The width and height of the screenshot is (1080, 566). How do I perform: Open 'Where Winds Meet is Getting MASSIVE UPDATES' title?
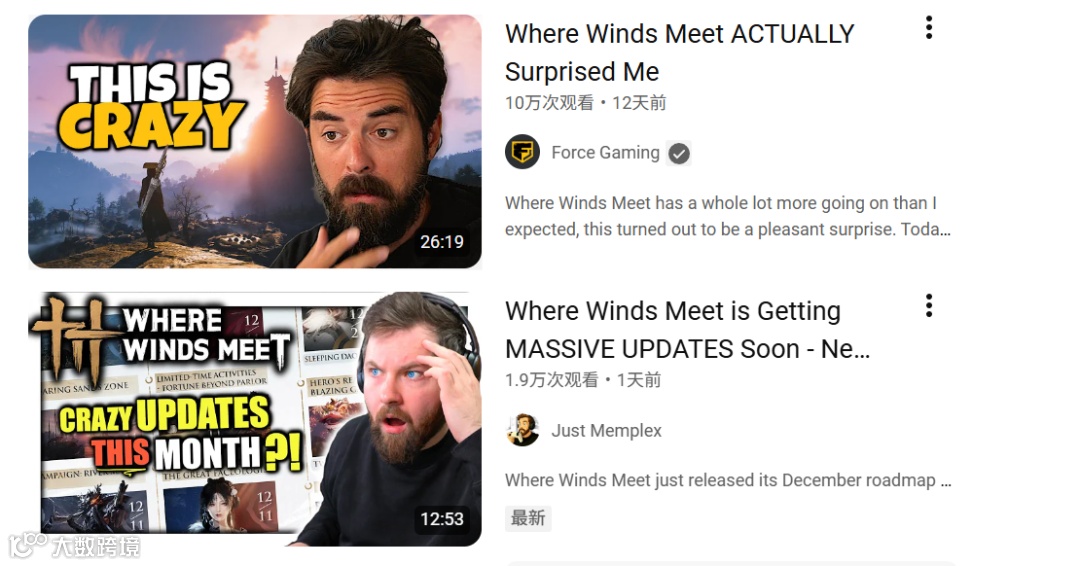pos(687,330)
